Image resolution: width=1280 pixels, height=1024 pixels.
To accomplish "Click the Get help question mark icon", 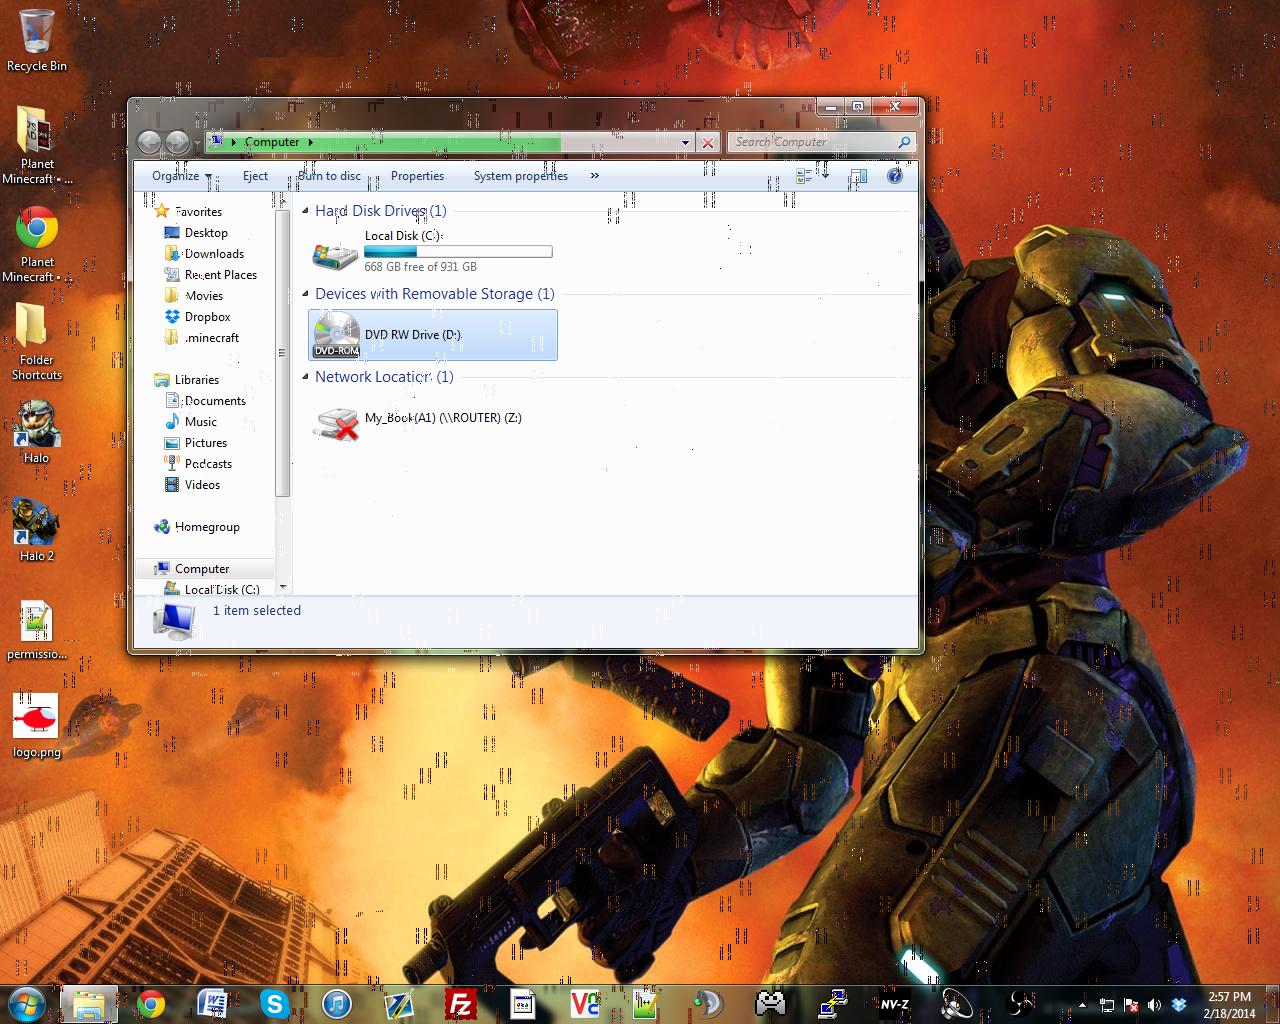I will [895, 176].
